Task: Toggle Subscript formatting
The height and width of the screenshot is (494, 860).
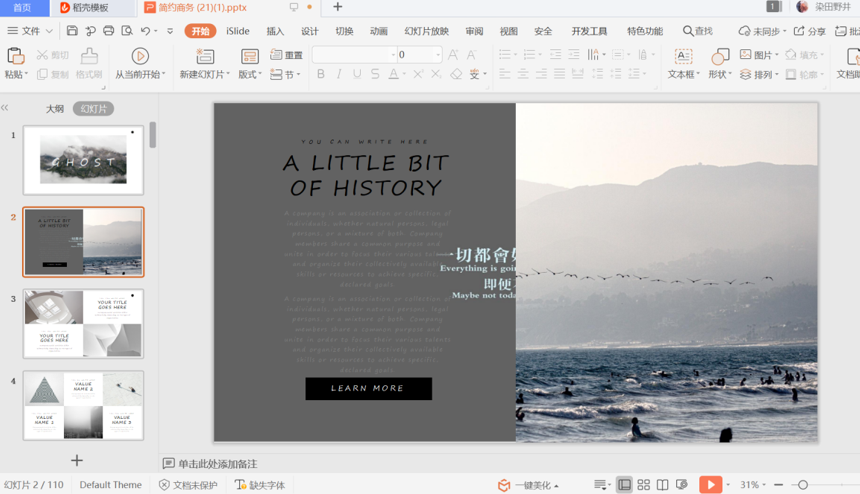Action: point(436,74)
